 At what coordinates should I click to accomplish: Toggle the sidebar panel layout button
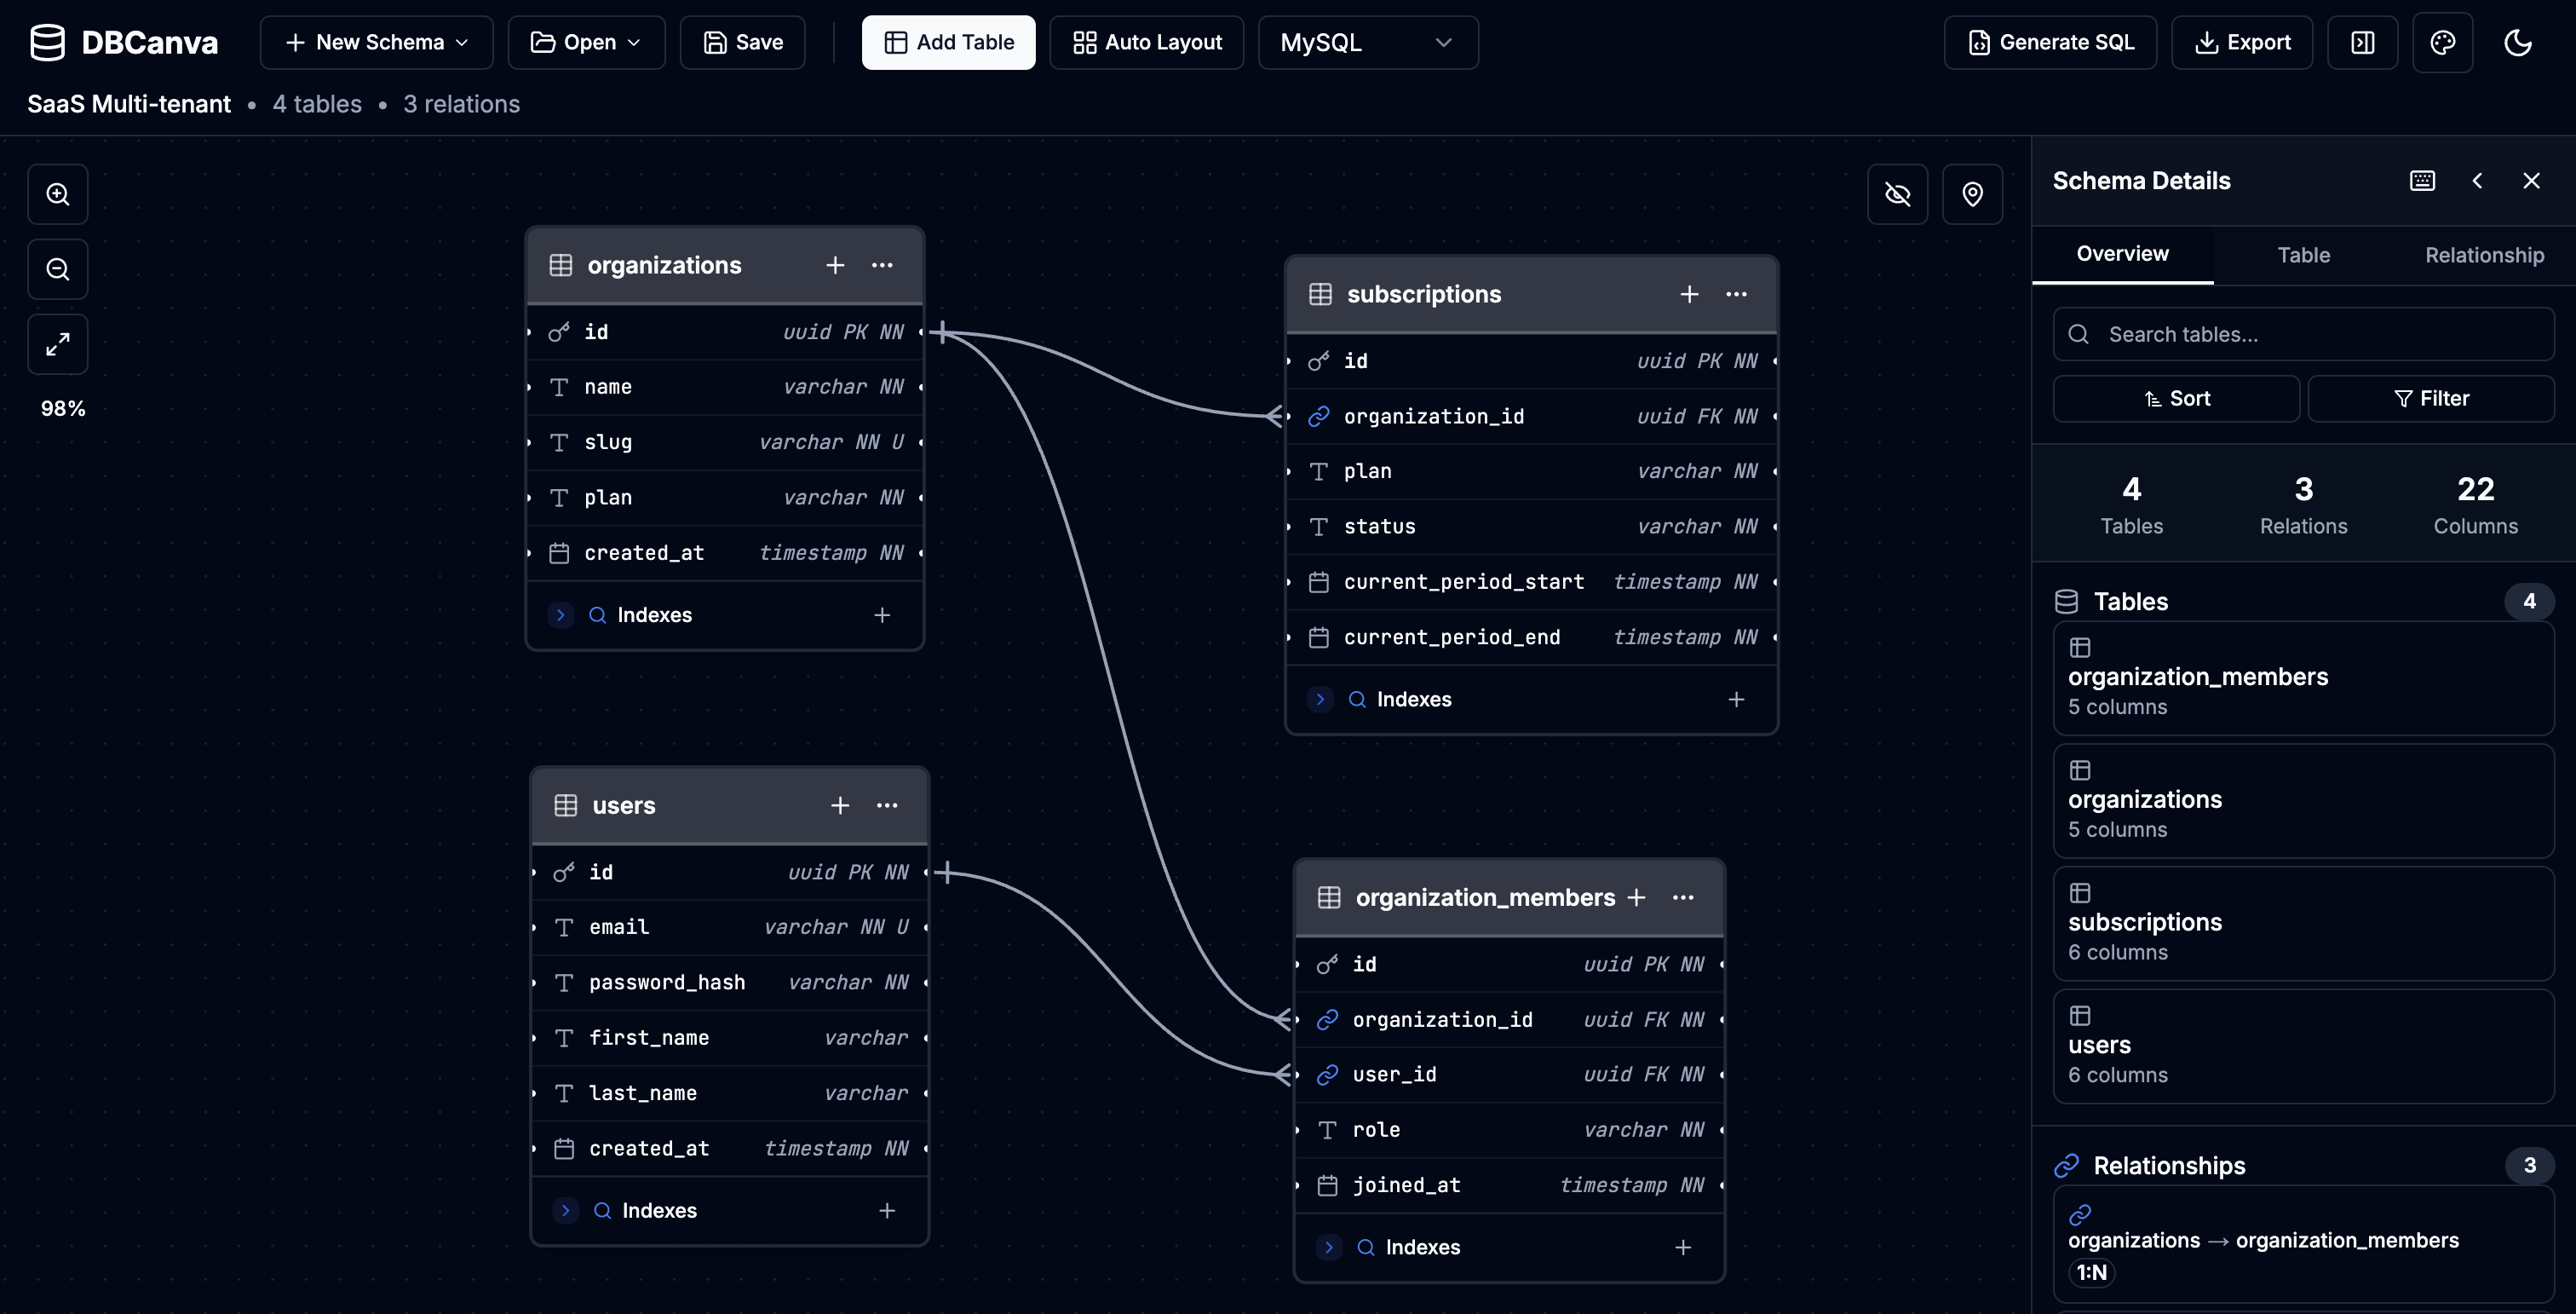pyautogui.click(x=2362, y=42)
